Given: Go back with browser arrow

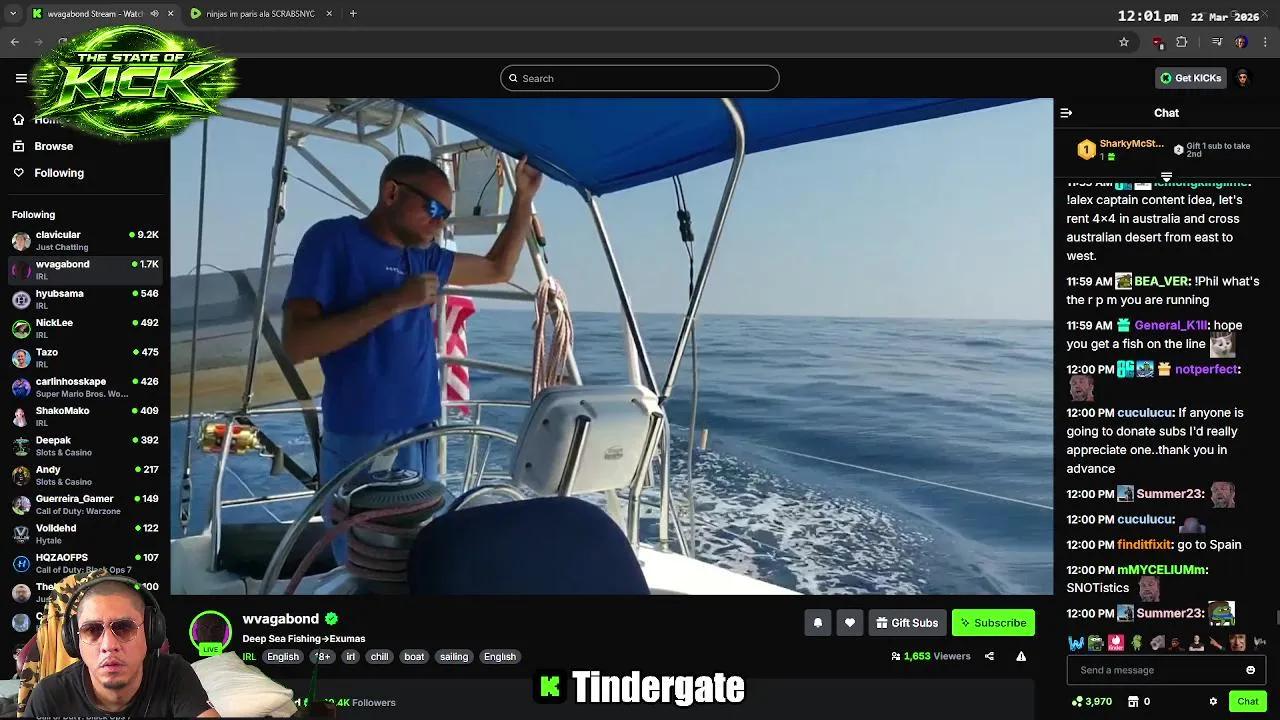Looking at the screenshot, I should click(x=15, y=42).
